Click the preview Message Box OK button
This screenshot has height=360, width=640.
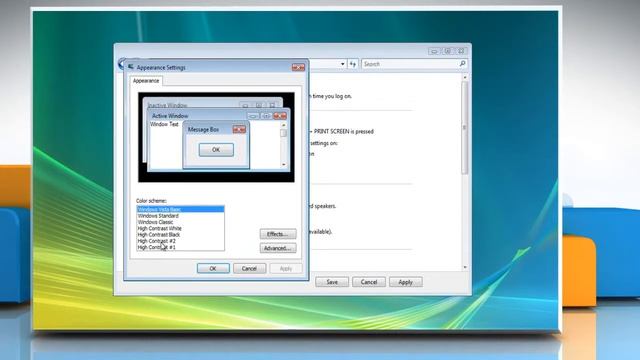tap(216, 150)
